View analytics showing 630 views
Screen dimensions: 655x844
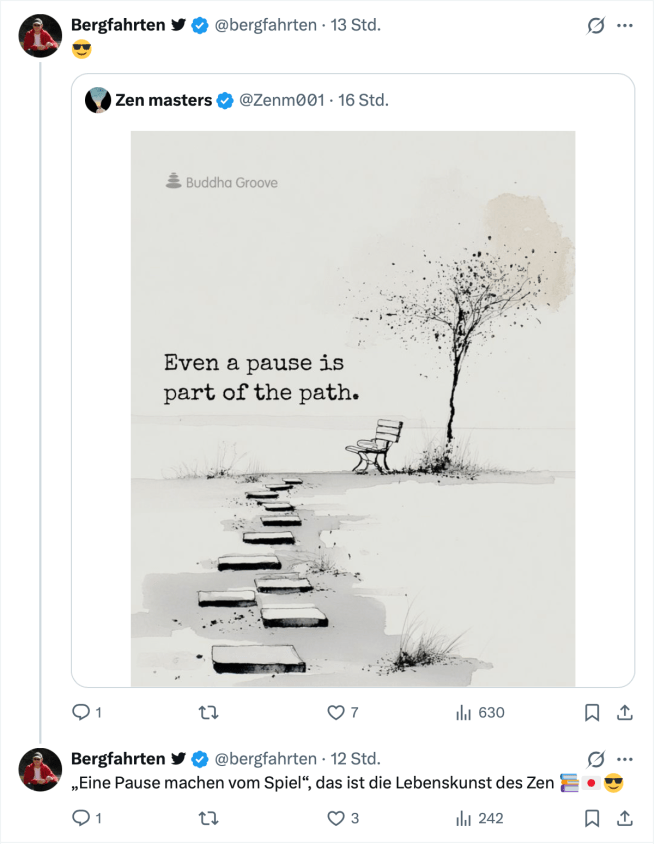(464, 713)
